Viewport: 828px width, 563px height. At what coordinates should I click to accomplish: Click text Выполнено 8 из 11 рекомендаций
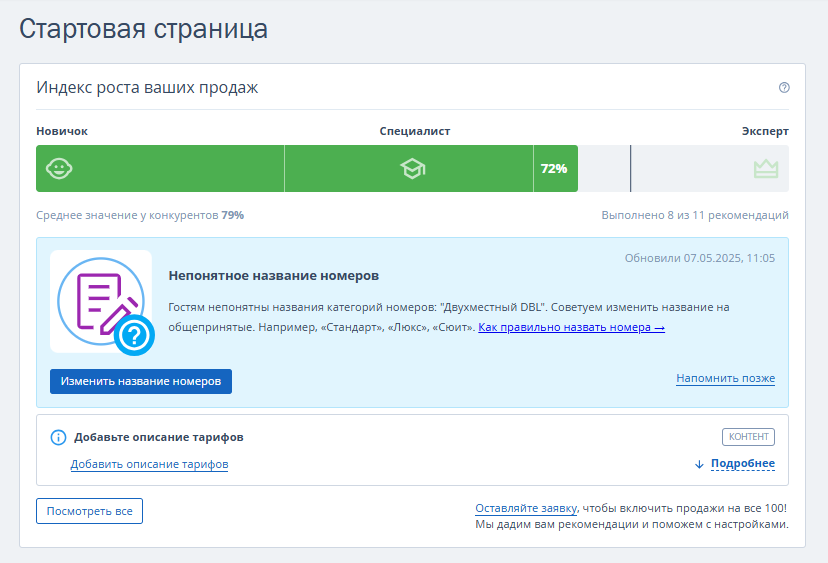(695, 215)
